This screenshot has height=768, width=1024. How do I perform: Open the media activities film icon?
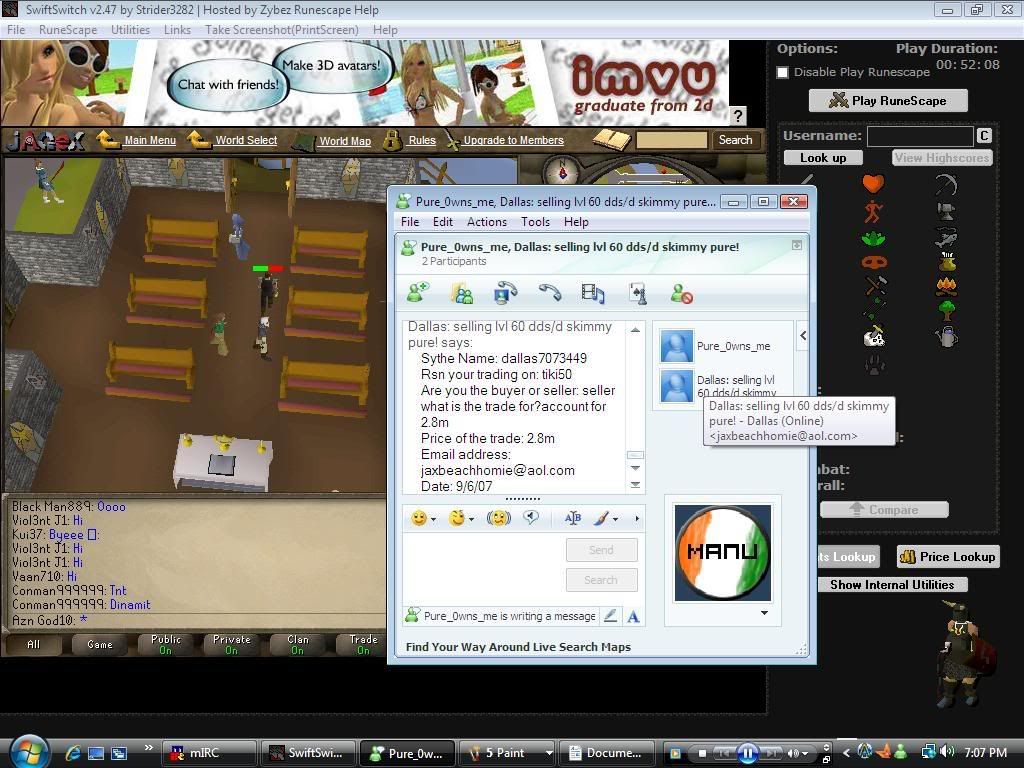click(592, 293)
